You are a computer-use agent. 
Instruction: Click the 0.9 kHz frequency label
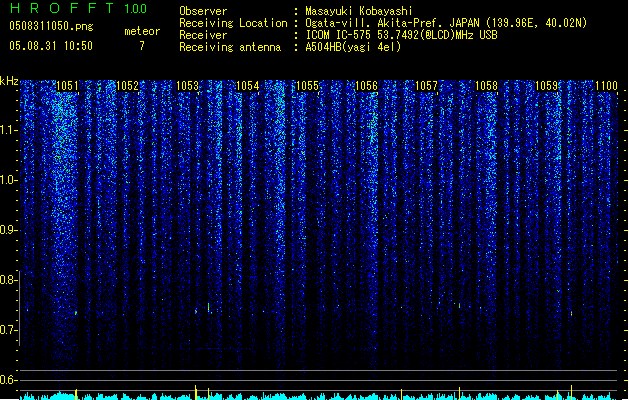click(x=8, y=230)
